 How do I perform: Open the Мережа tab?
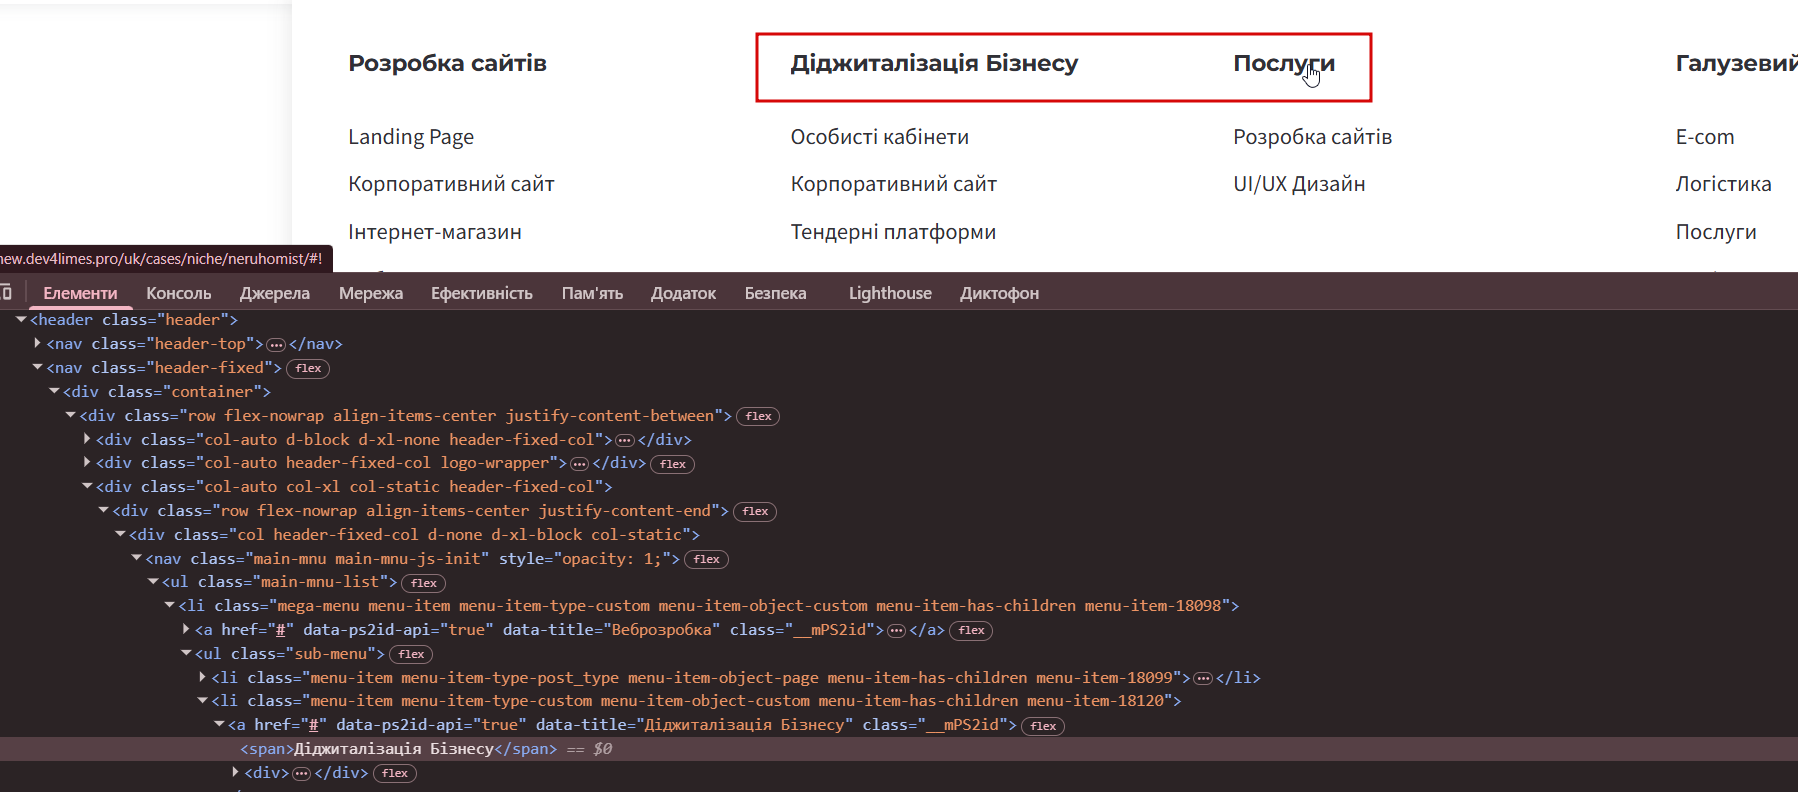click(371, 294)
